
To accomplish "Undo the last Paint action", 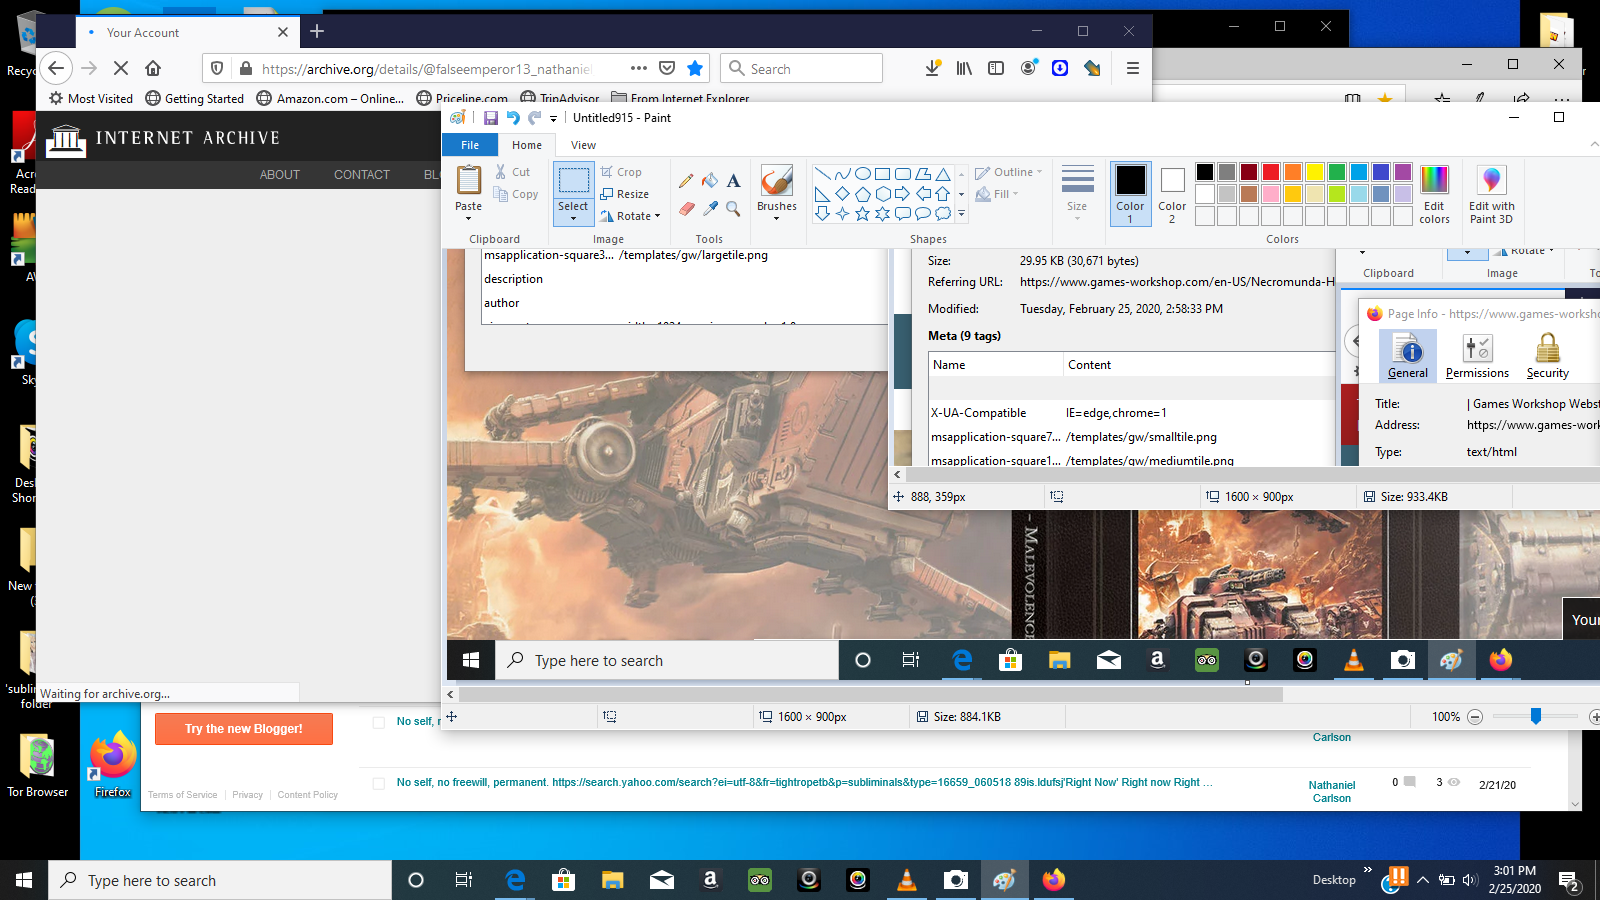I will point(513,118).
